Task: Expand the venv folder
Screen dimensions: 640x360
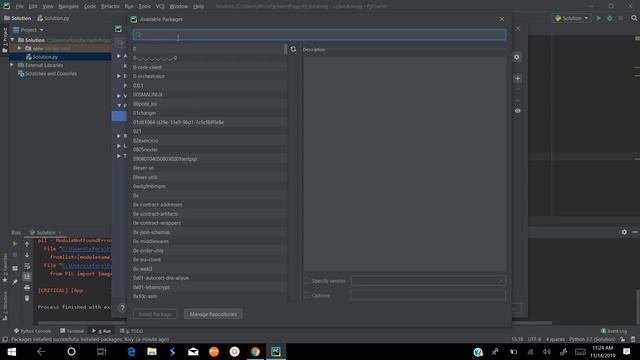Action: (x=19, y=48)
